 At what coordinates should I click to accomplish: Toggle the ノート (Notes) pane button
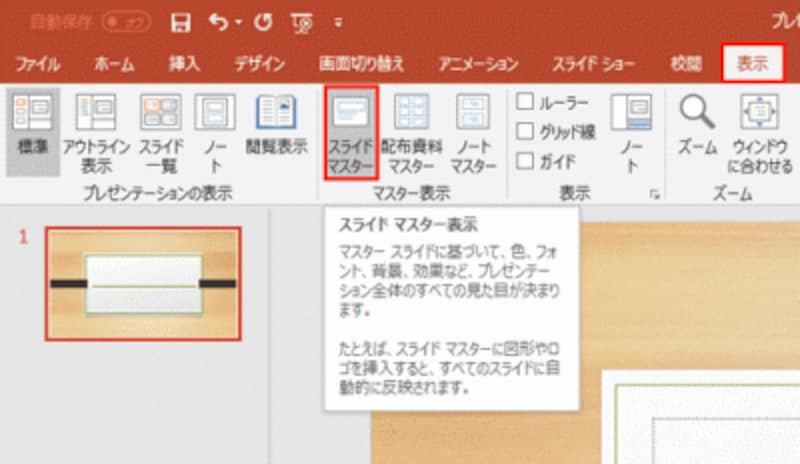pyautogui.click(x=632, y=134)
